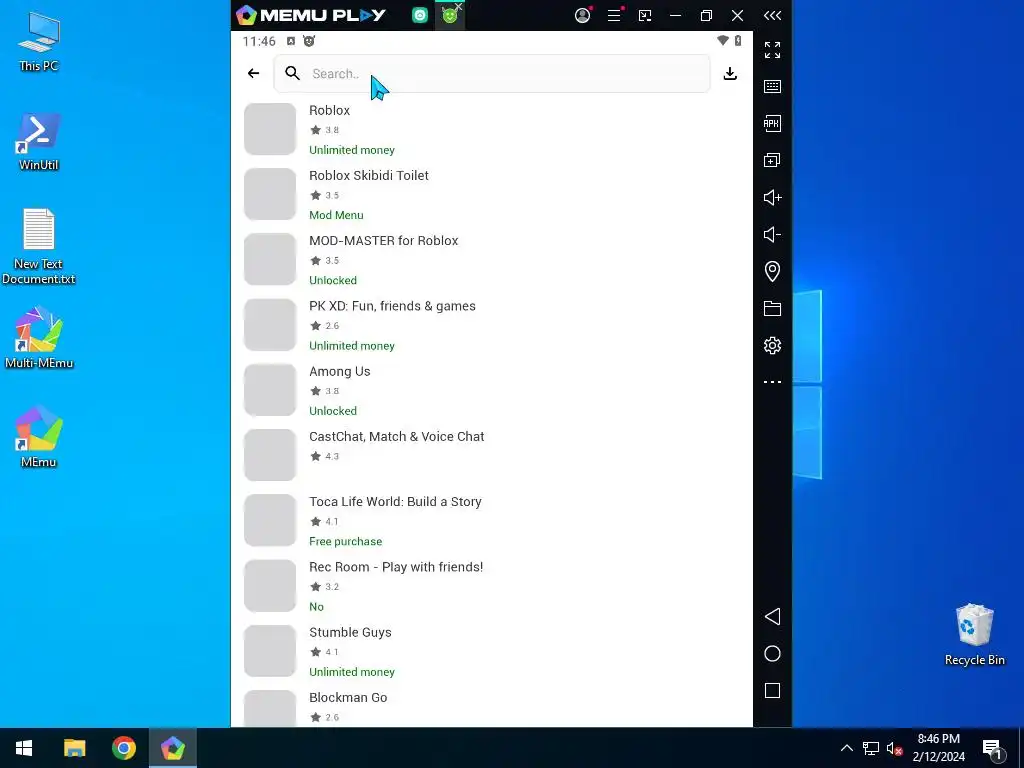1024x768 pixels.
Task: Tap the Android recents square button
Action: [772, 691]
